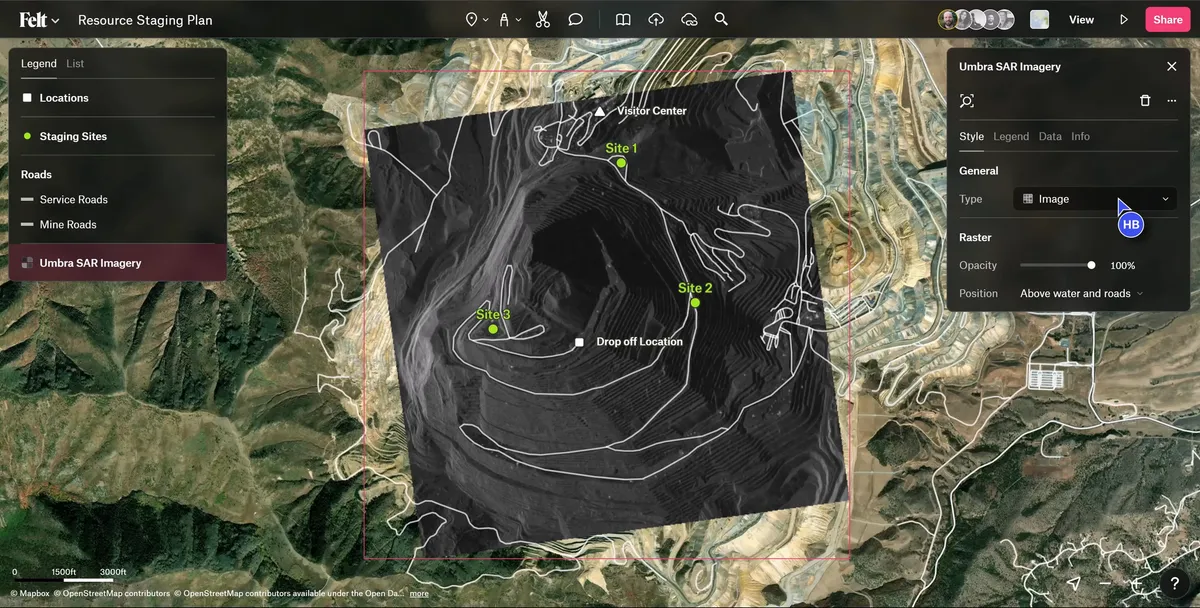Select the Scissors clip tool
The height and width of the screenshot is (608, 1200).
(543, 19)
